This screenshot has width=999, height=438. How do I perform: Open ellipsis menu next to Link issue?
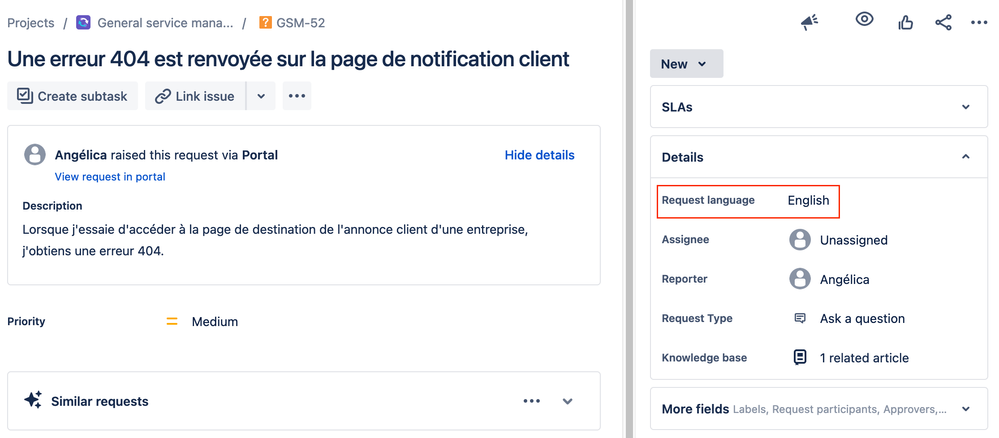(x=297, y=96)
